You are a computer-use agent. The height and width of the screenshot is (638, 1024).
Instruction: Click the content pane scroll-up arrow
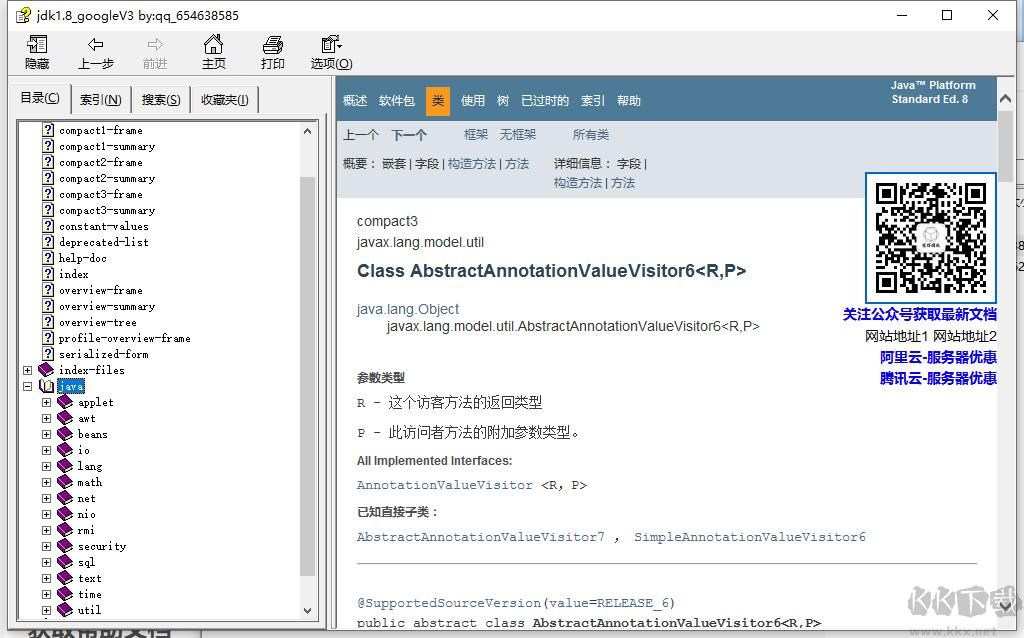click(x=1005, y=99)
